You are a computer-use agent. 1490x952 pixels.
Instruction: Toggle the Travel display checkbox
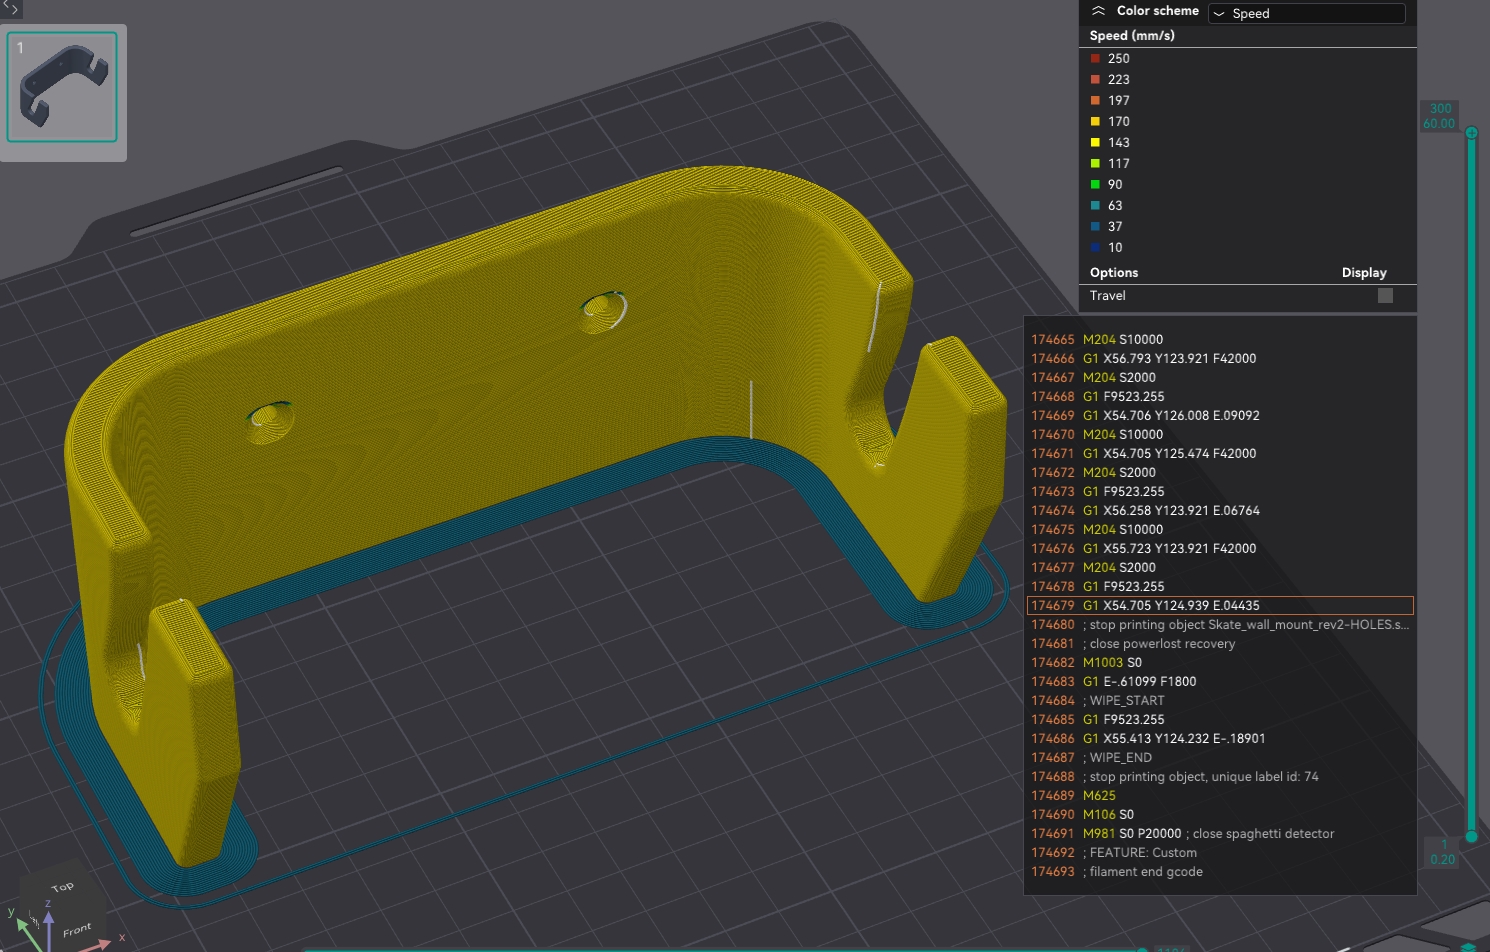pyautogui.click(x=1385, y=295)
